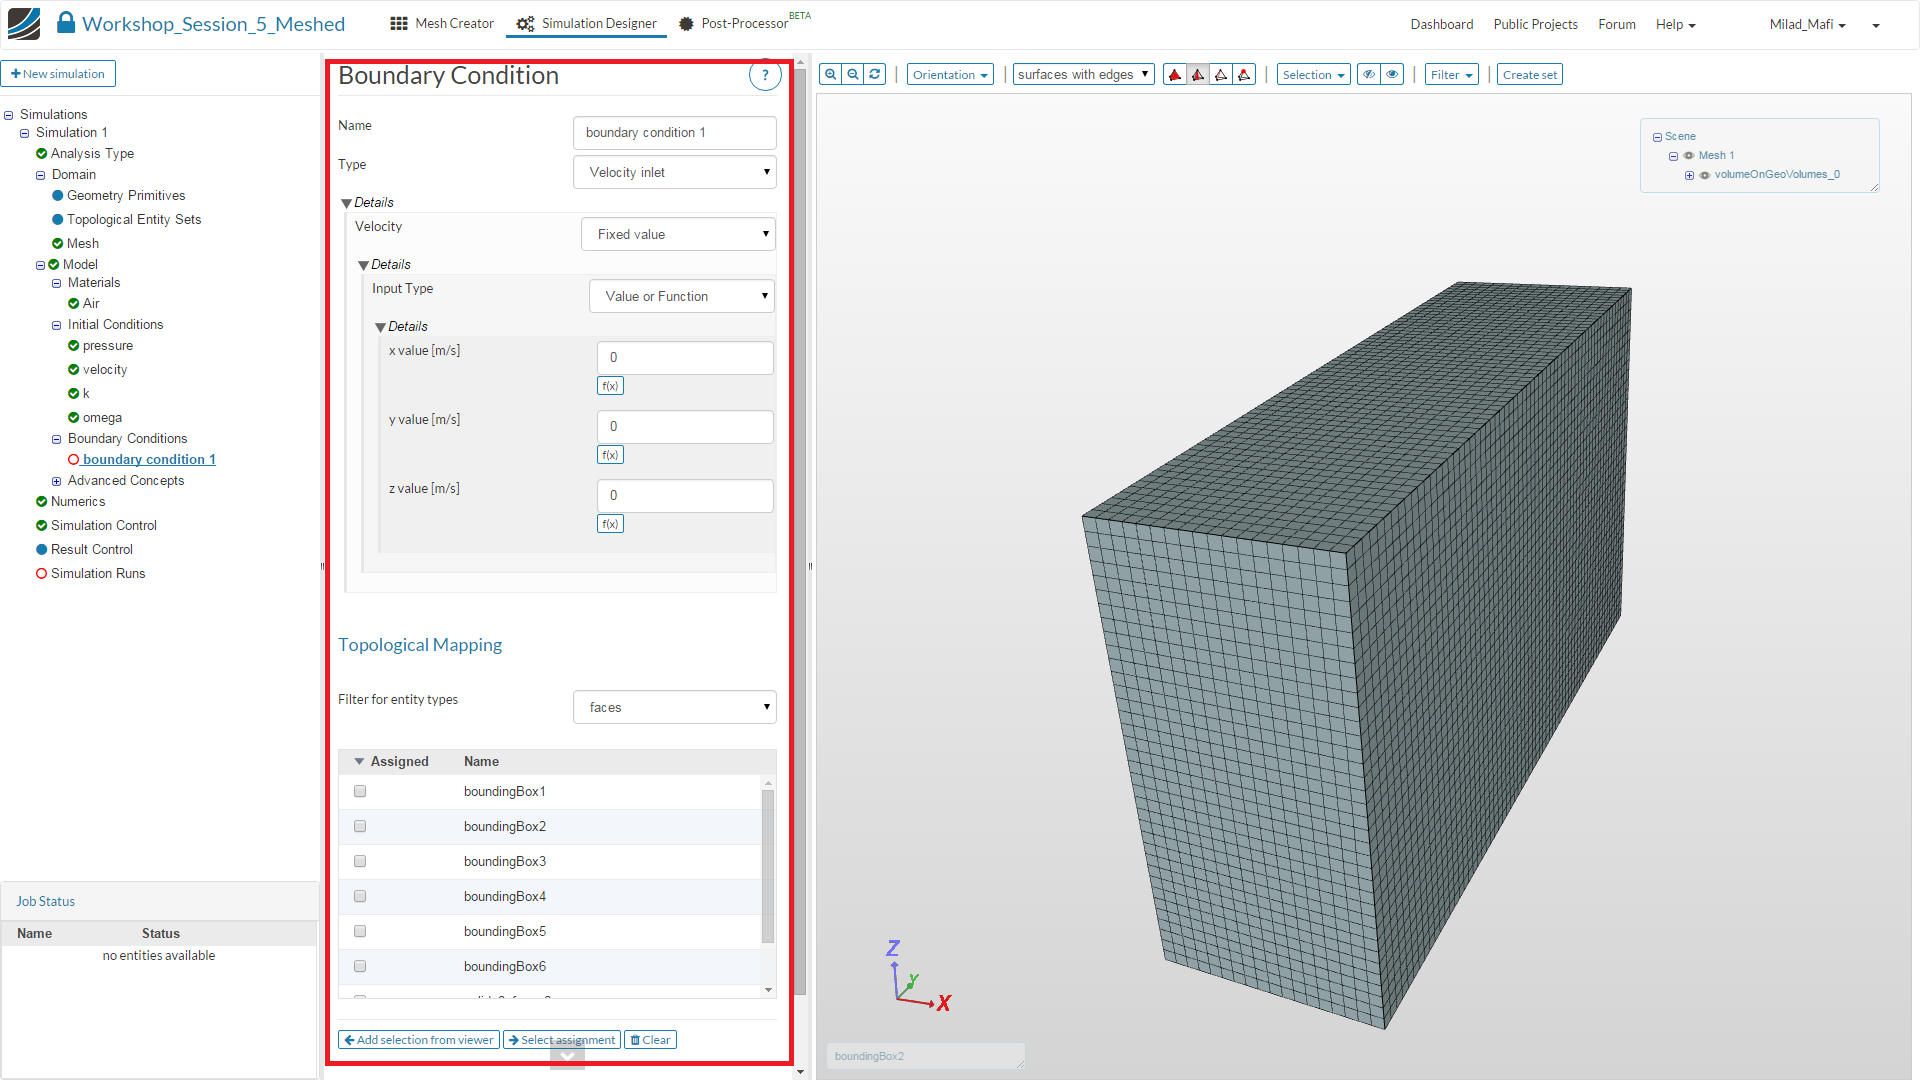Click the zoom in viewer icon
1920x1080 pixels.
point(830,74)
